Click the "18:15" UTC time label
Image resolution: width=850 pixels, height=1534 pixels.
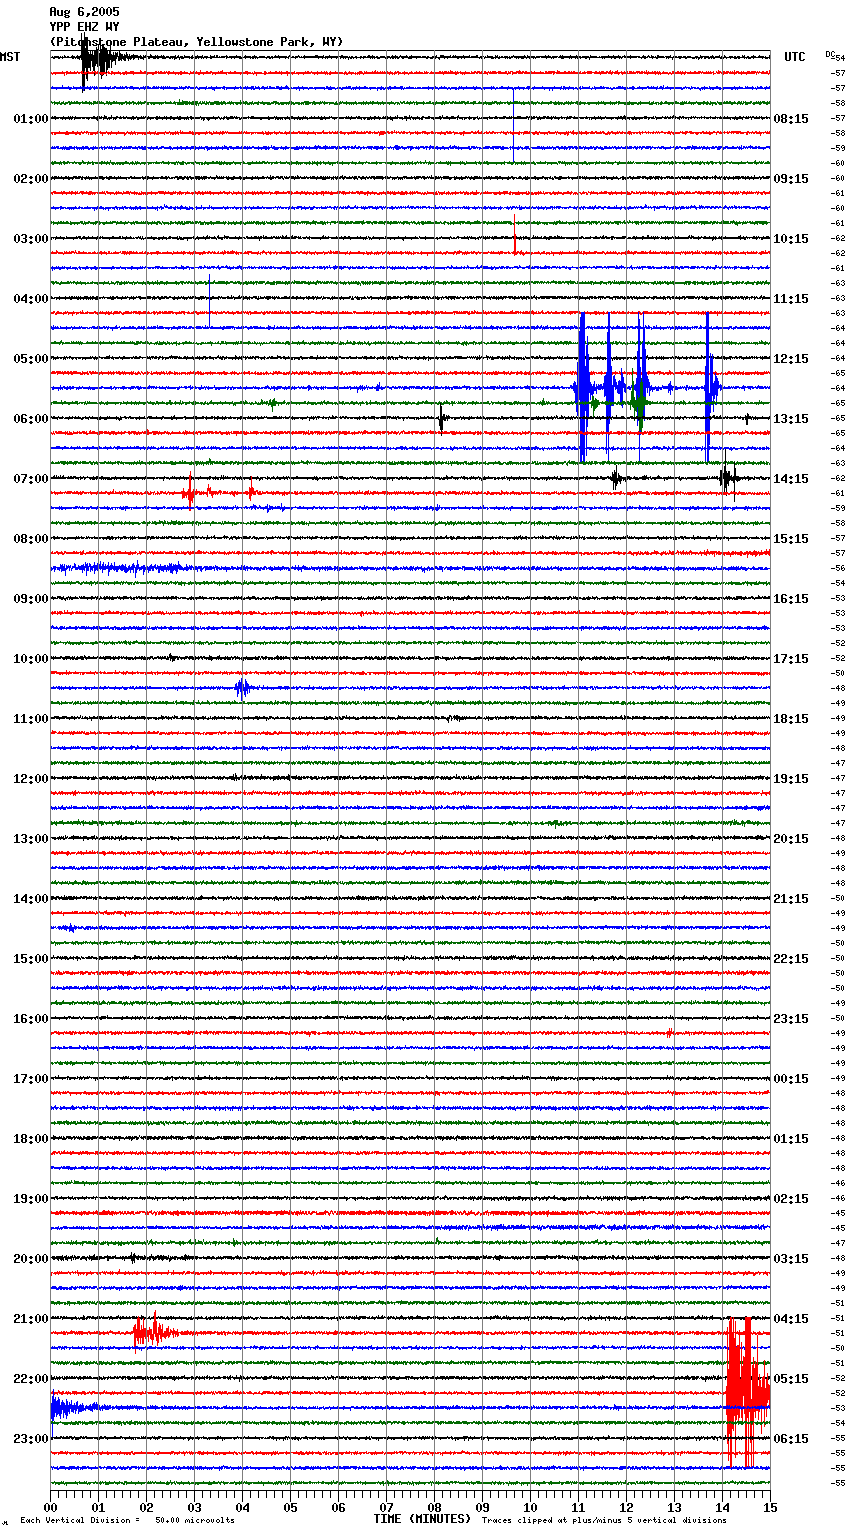pyautogui.click(x=791, y=719)
